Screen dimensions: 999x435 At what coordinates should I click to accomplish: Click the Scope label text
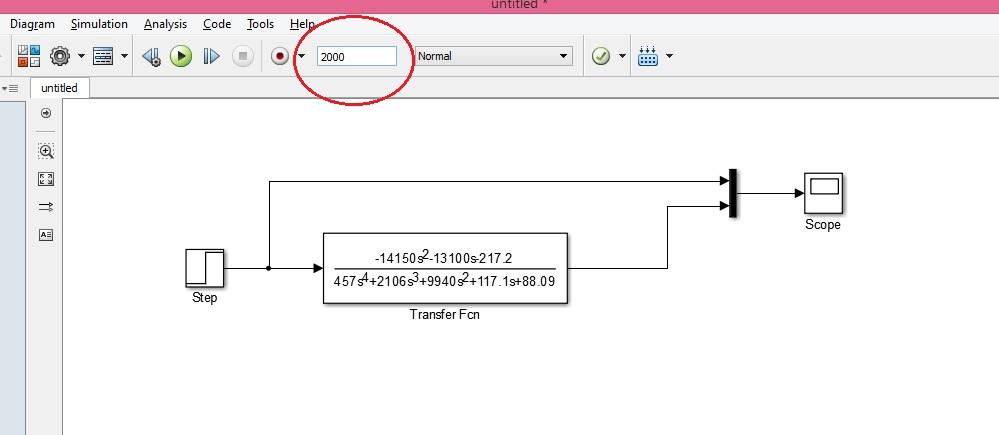point(823,224)
